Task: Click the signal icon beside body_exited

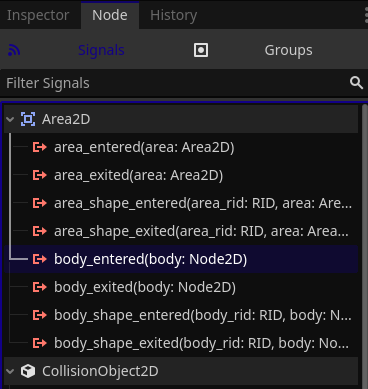Action: [x=40, y=287]
